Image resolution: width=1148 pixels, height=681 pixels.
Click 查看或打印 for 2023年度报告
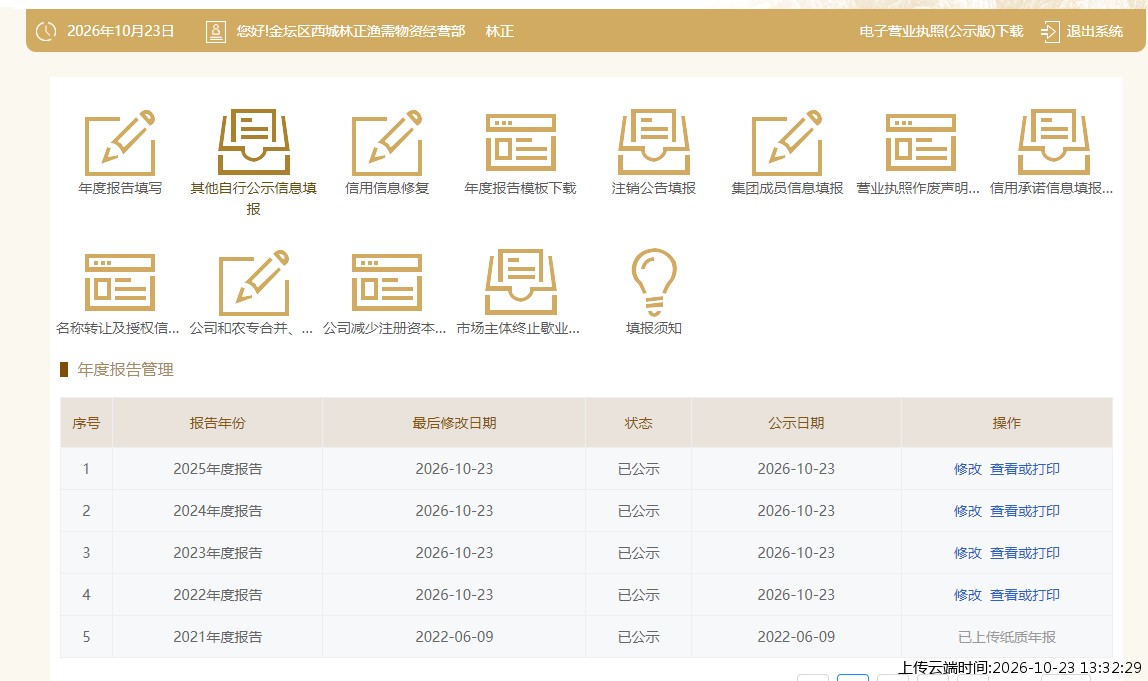1025,553
